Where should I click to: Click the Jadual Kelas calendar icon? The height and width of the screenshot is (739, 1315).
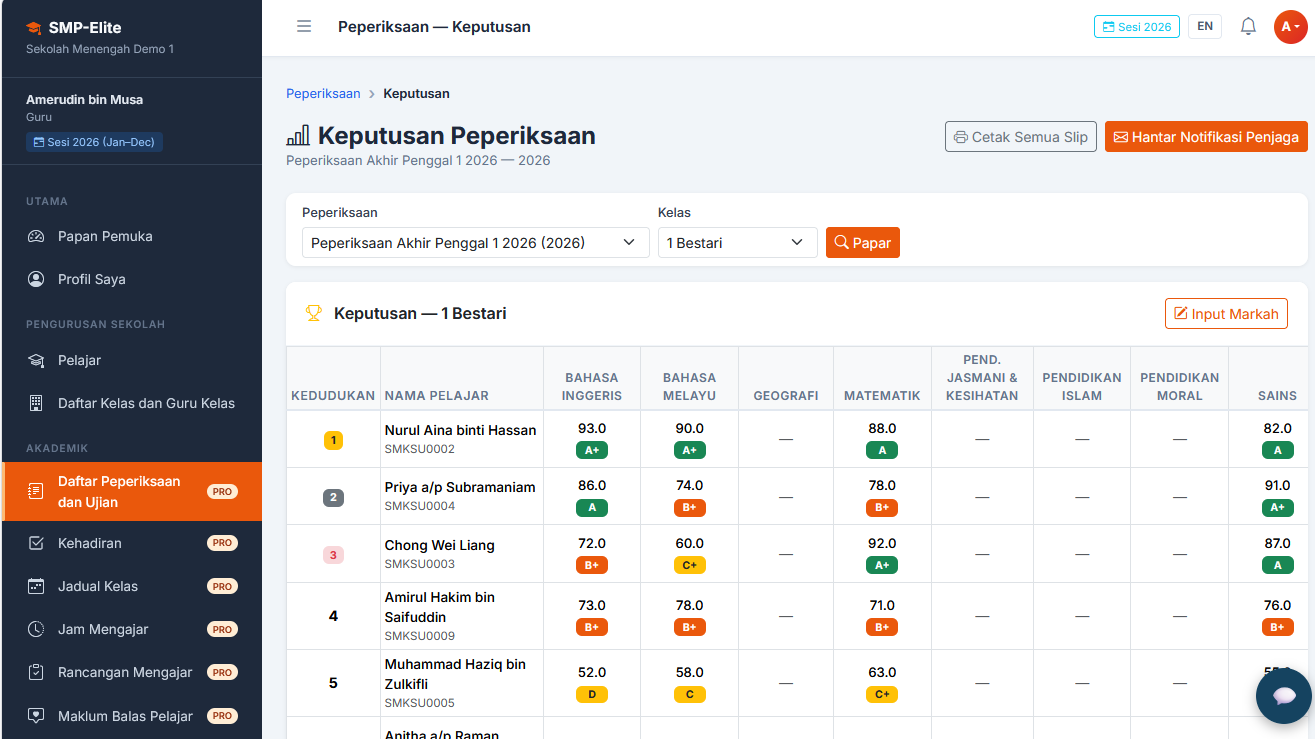pyautogui.click(x=36, y=587)
